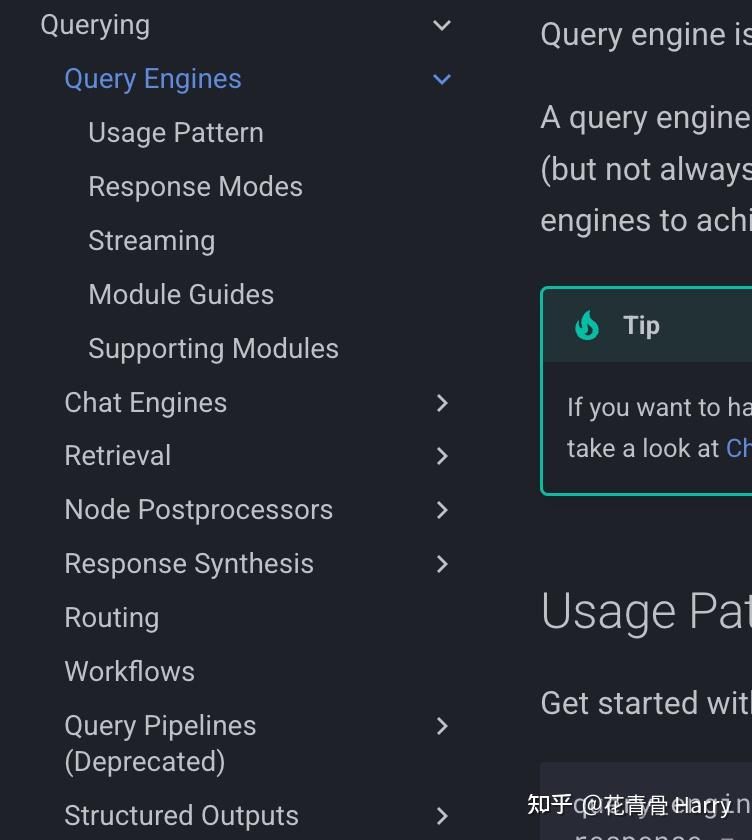
Task: Click the Usage Pattern page heading
Action: point(645,610)
